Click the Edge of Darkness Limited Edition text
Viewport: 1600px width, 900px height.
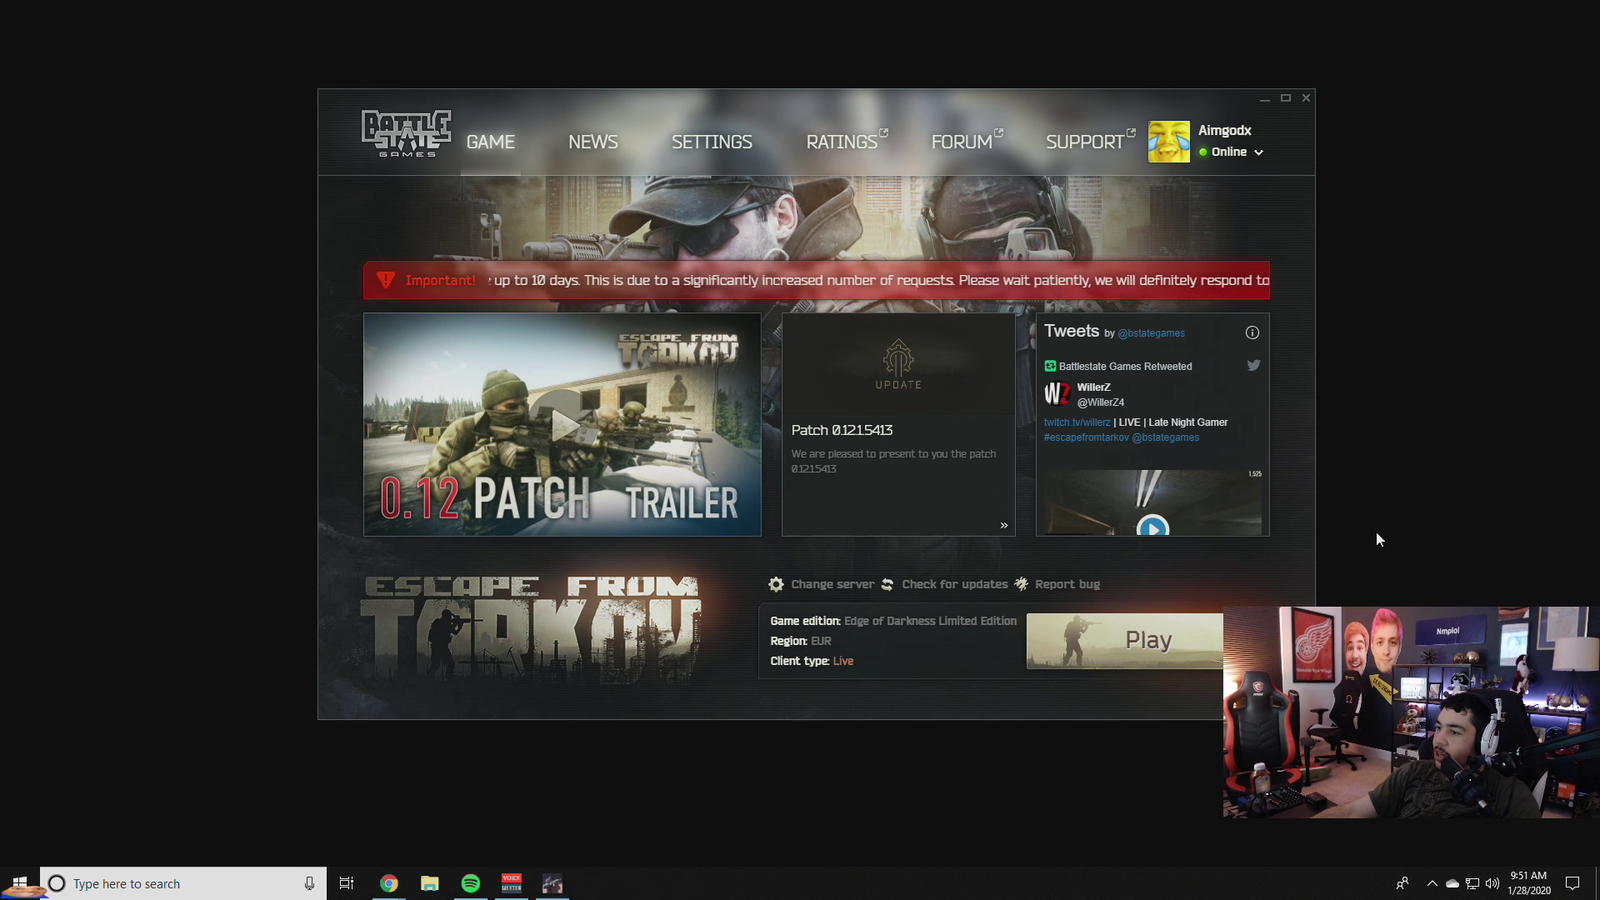(x=930, y=621)
